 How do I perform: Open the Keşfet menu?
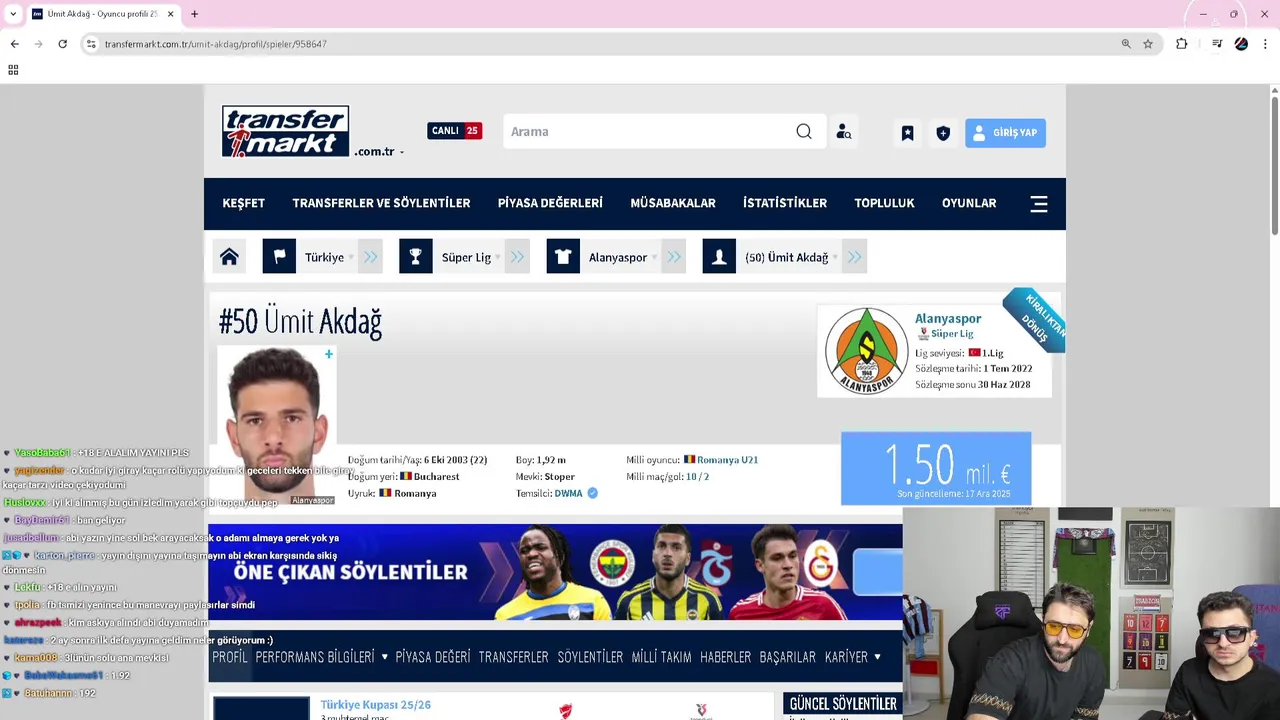[244, 203]
